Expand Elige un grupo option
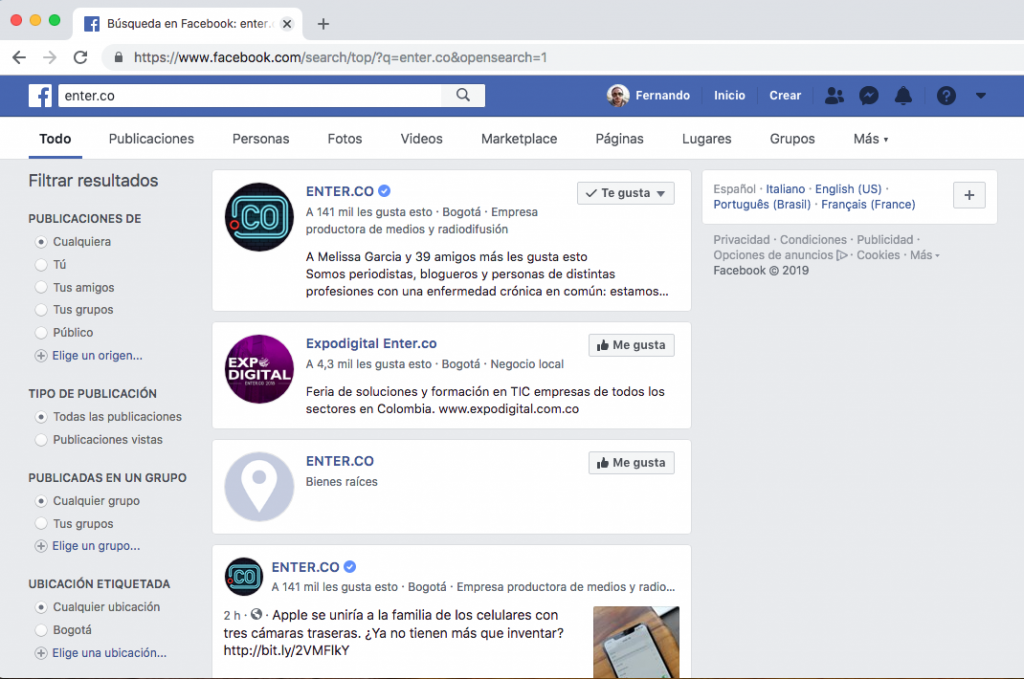Viewport: 1024px width, 679px height. click(96, 546)
